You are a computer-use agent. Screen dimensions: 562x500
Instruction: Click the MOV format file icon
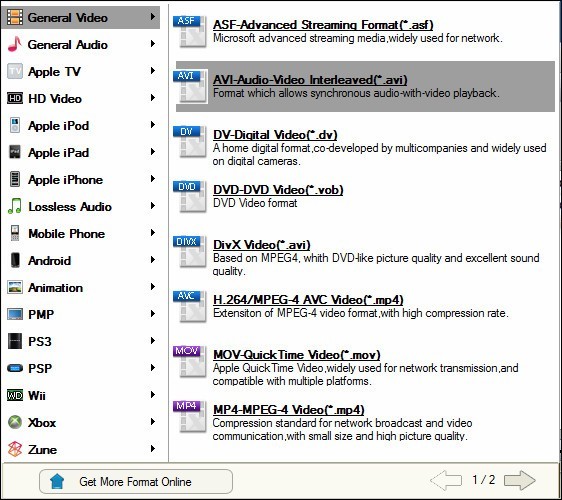[190, 362]
